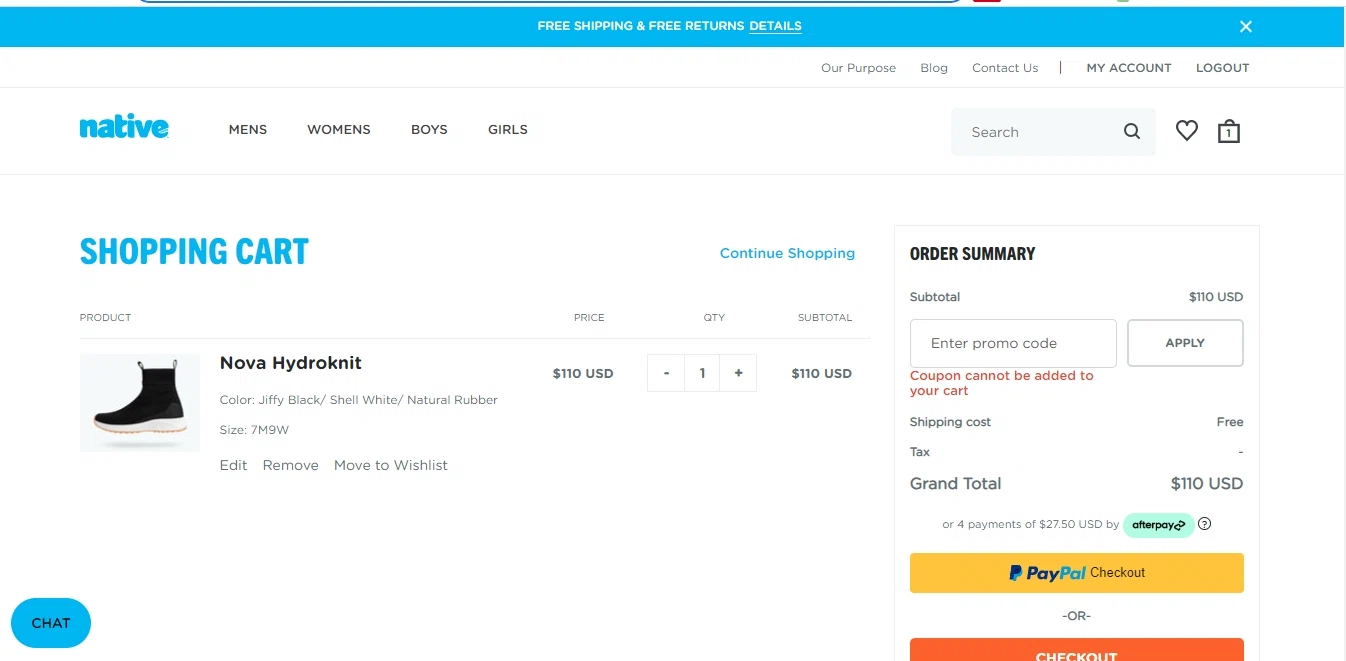
Task: Open Contact Us page
Action: [x=1005, y=68]
